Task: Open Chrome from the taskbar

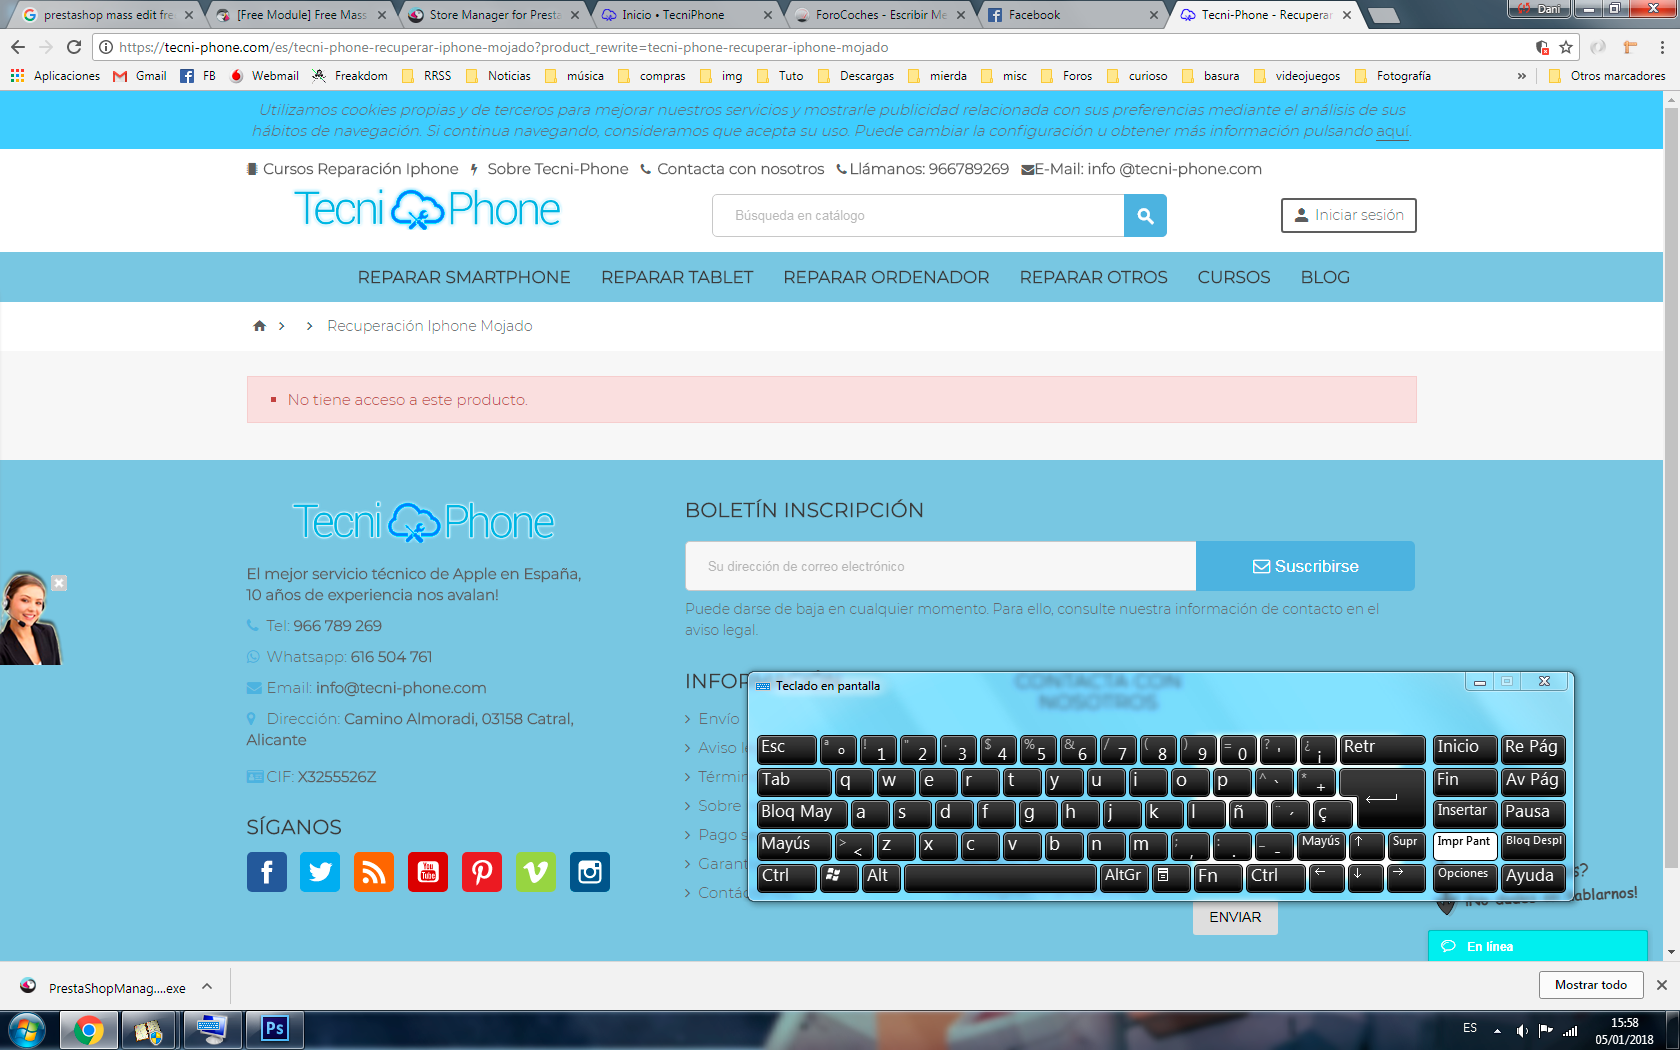Action: click(89, 1030)
